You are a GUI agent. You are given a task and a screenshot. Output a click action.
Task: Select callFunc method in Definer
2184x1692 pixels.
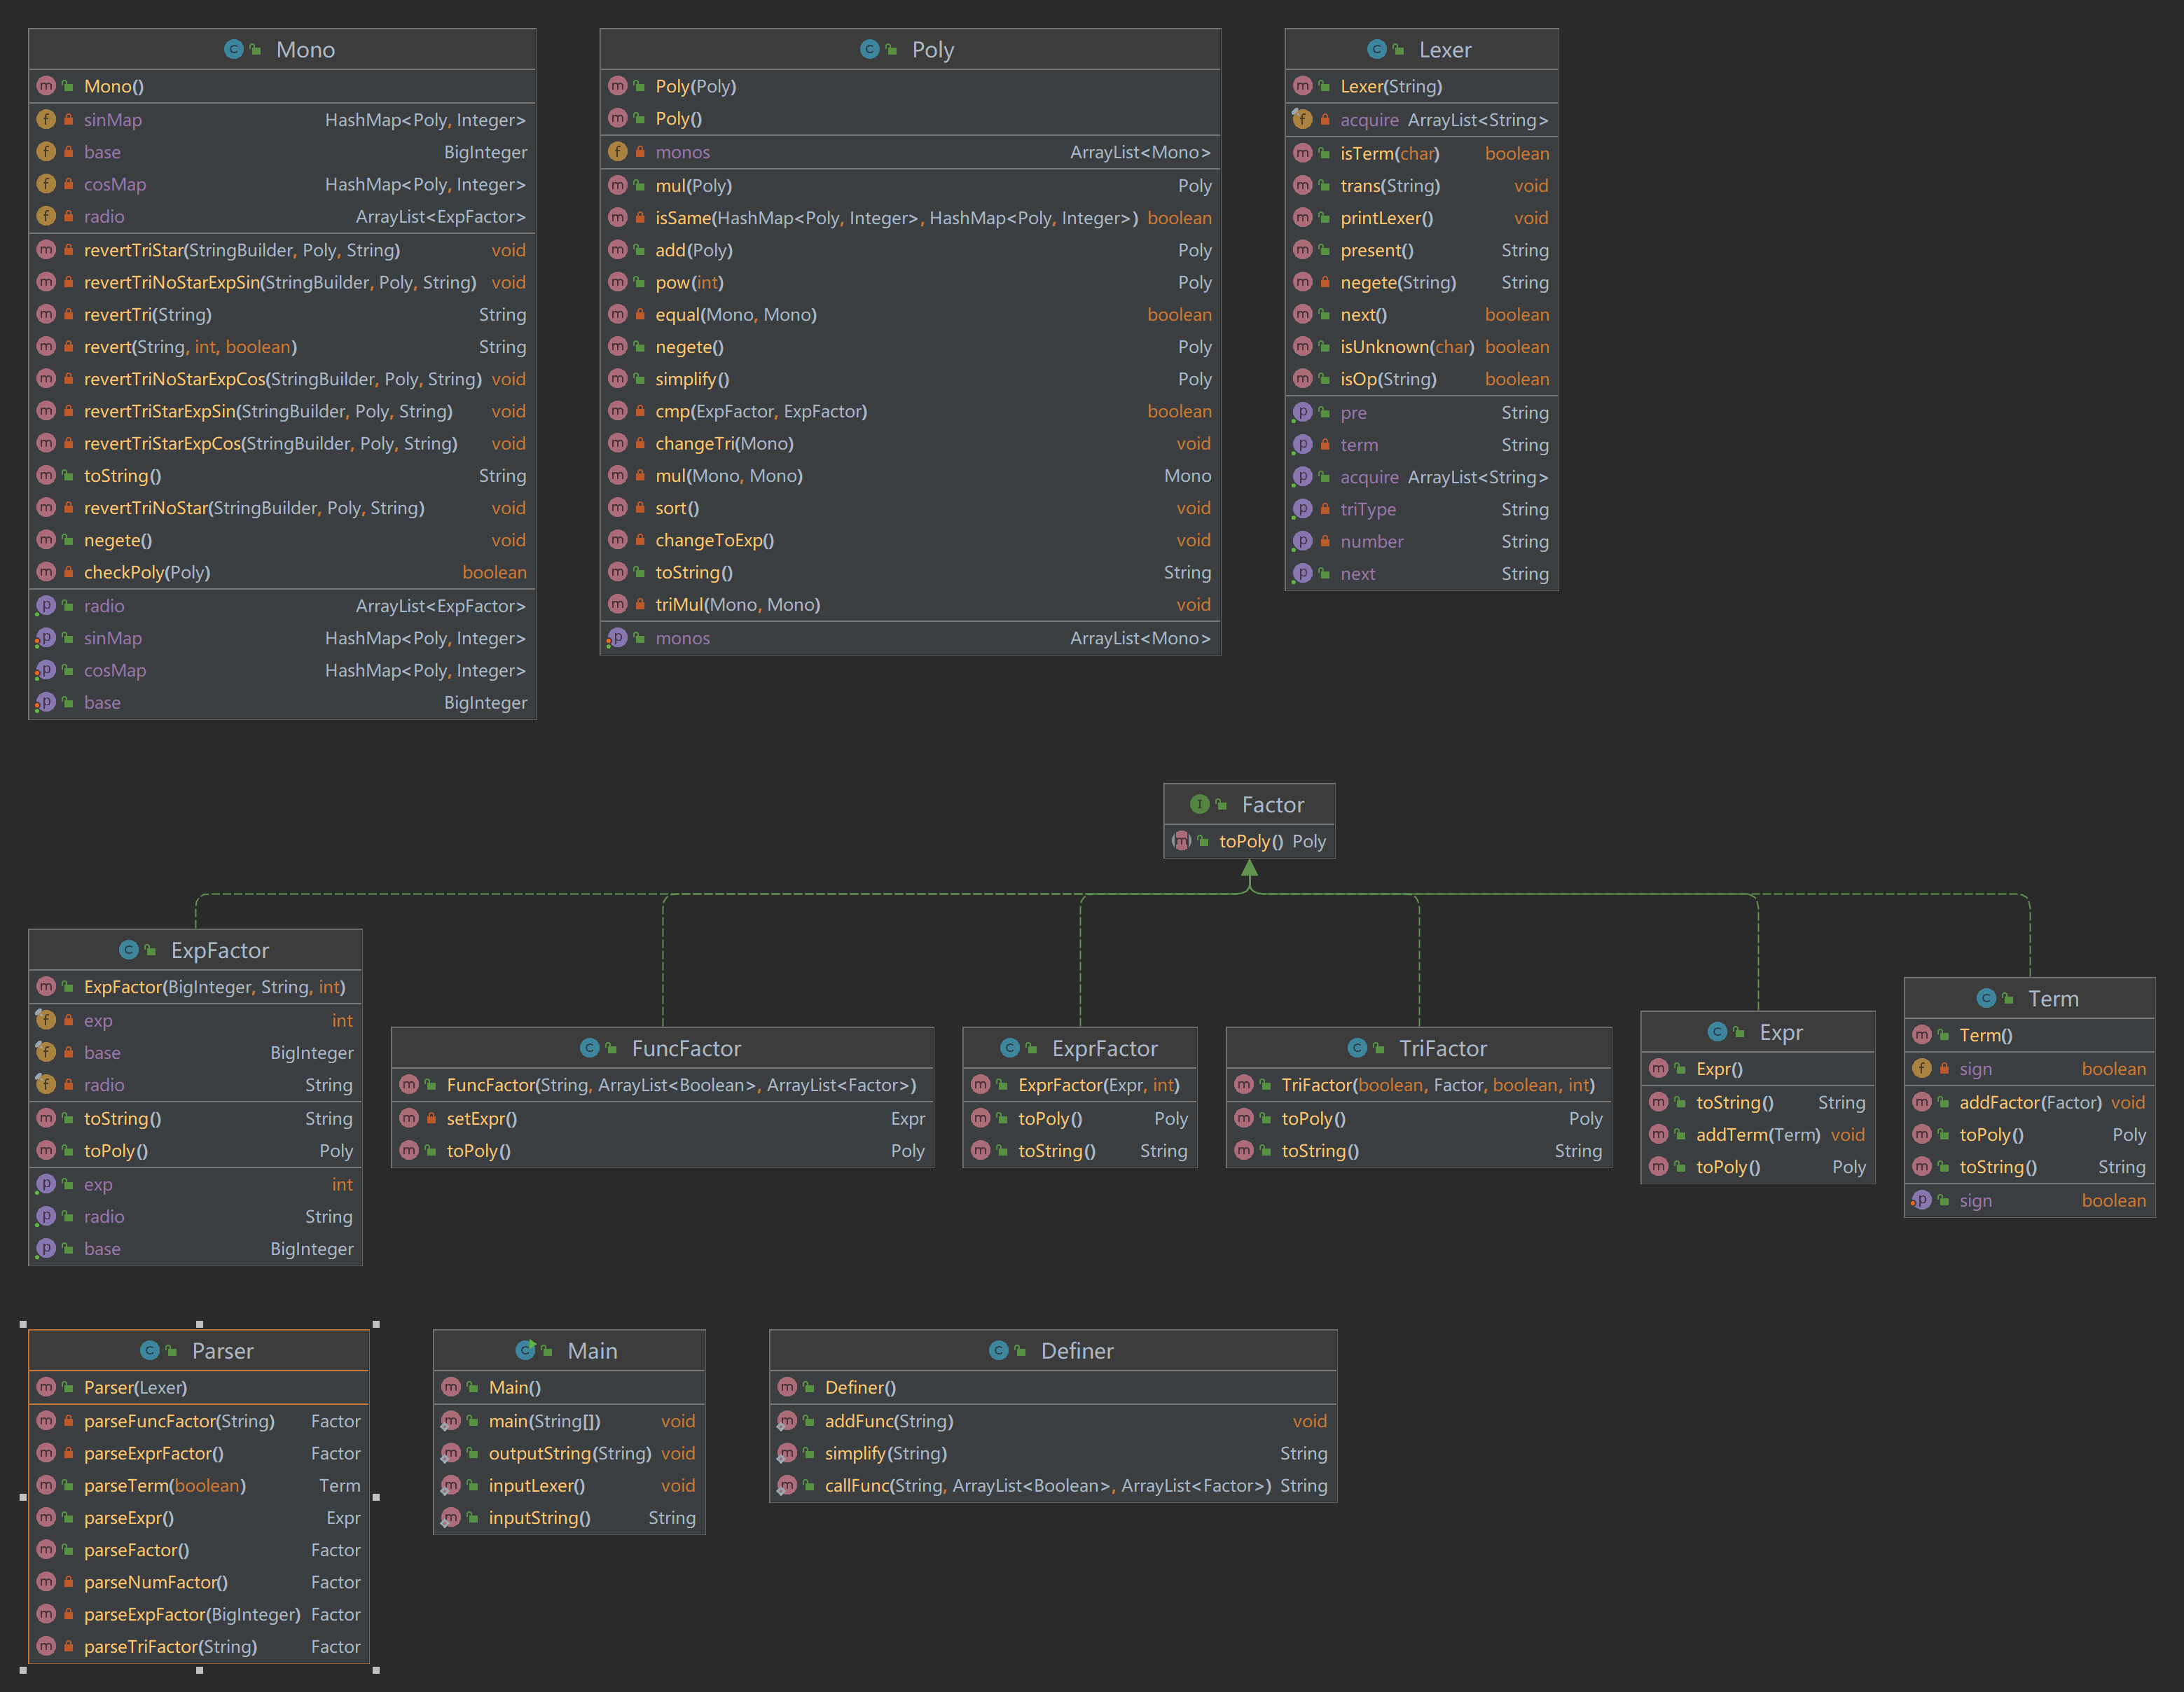pyautogui.click(x=1047, y=1485)
